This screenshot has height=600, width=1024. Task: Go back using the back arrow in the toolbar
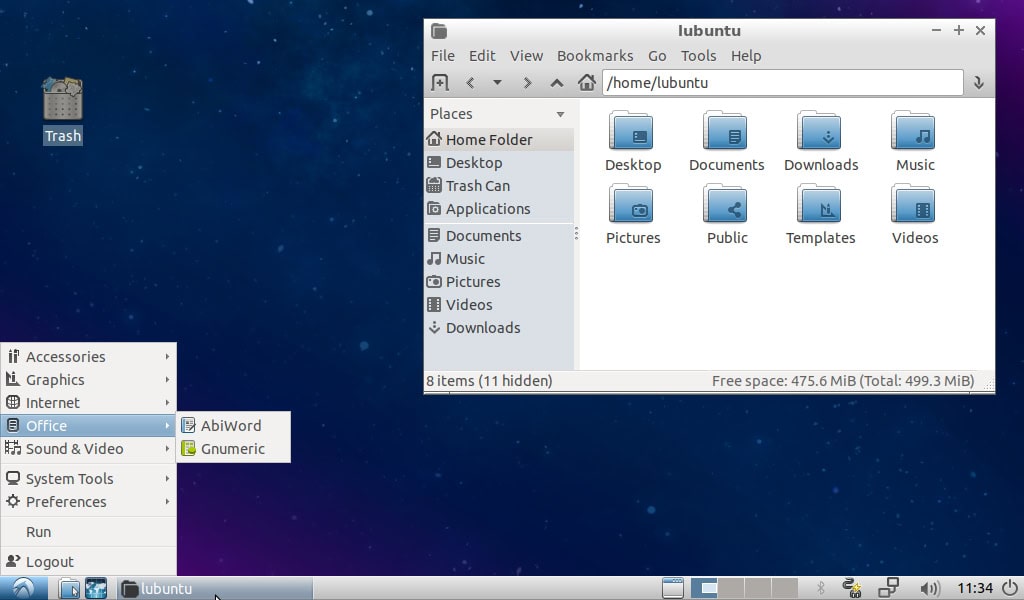[469, 83]
